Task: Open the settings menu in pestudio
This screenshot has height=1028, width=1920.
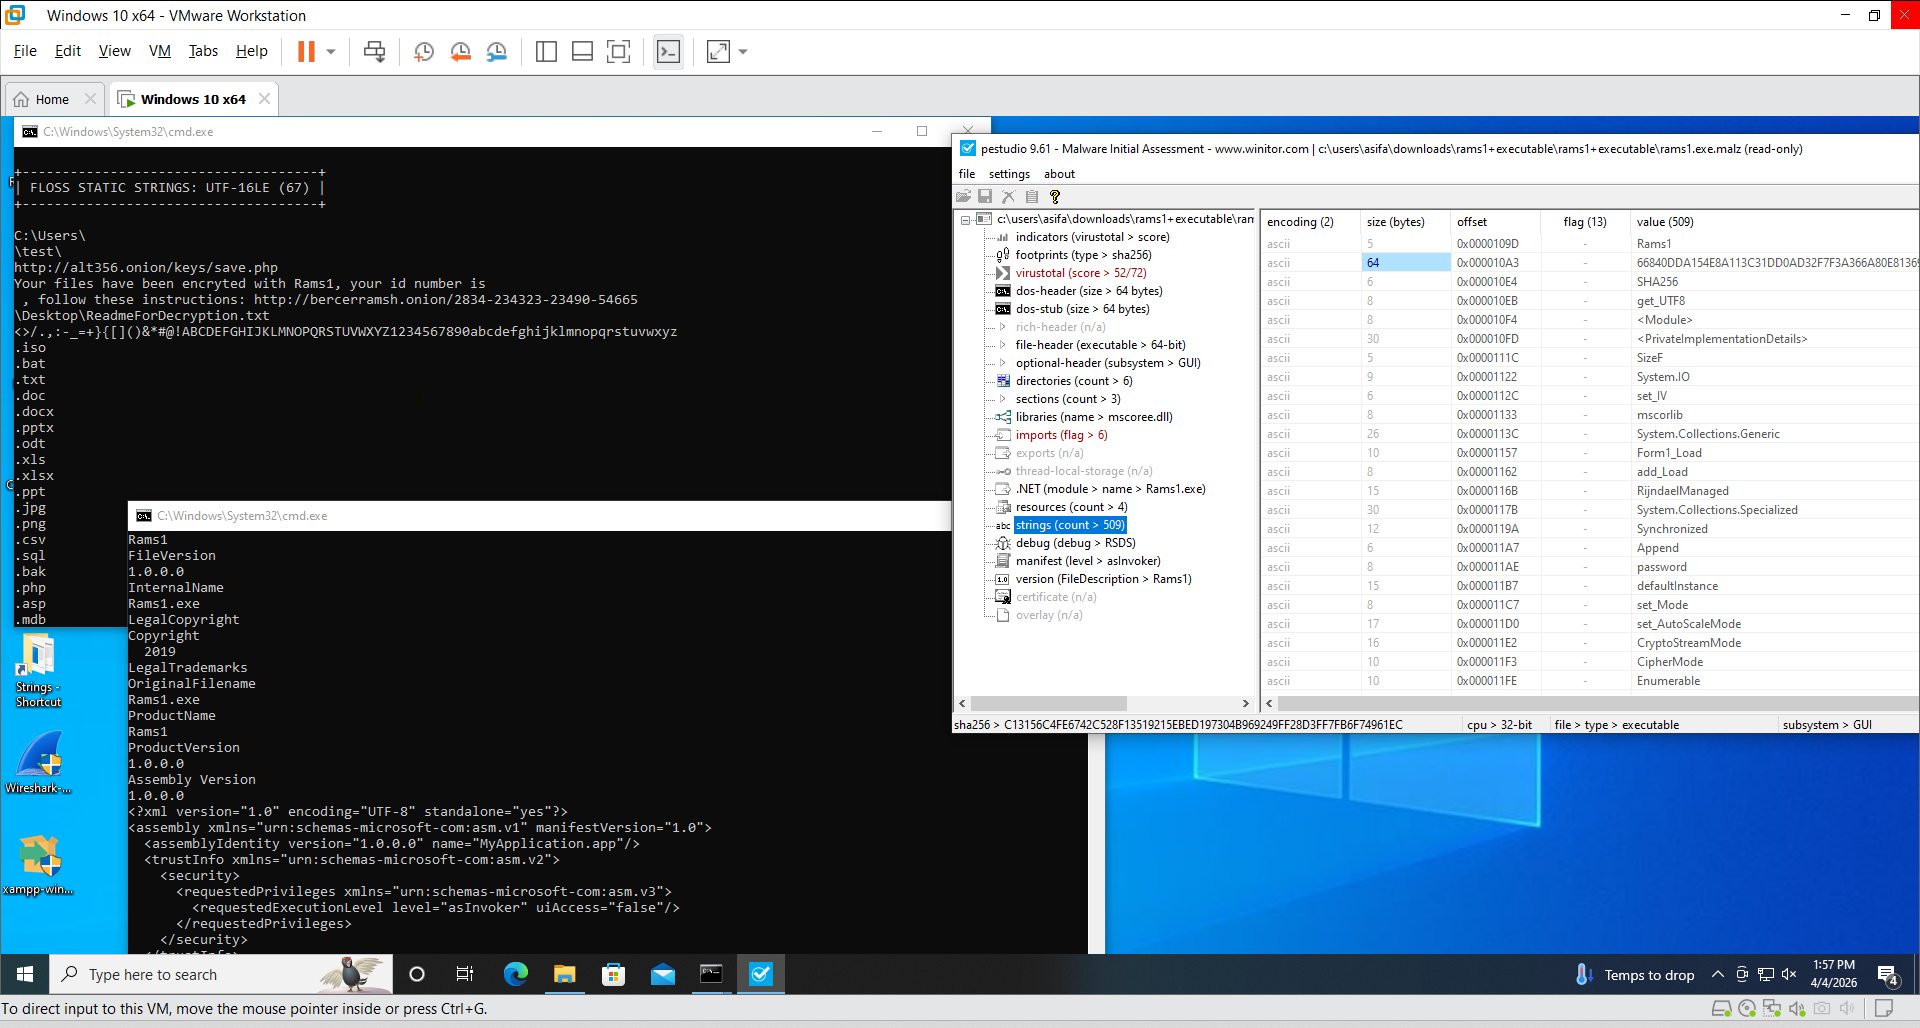Action: point(1009,174)
